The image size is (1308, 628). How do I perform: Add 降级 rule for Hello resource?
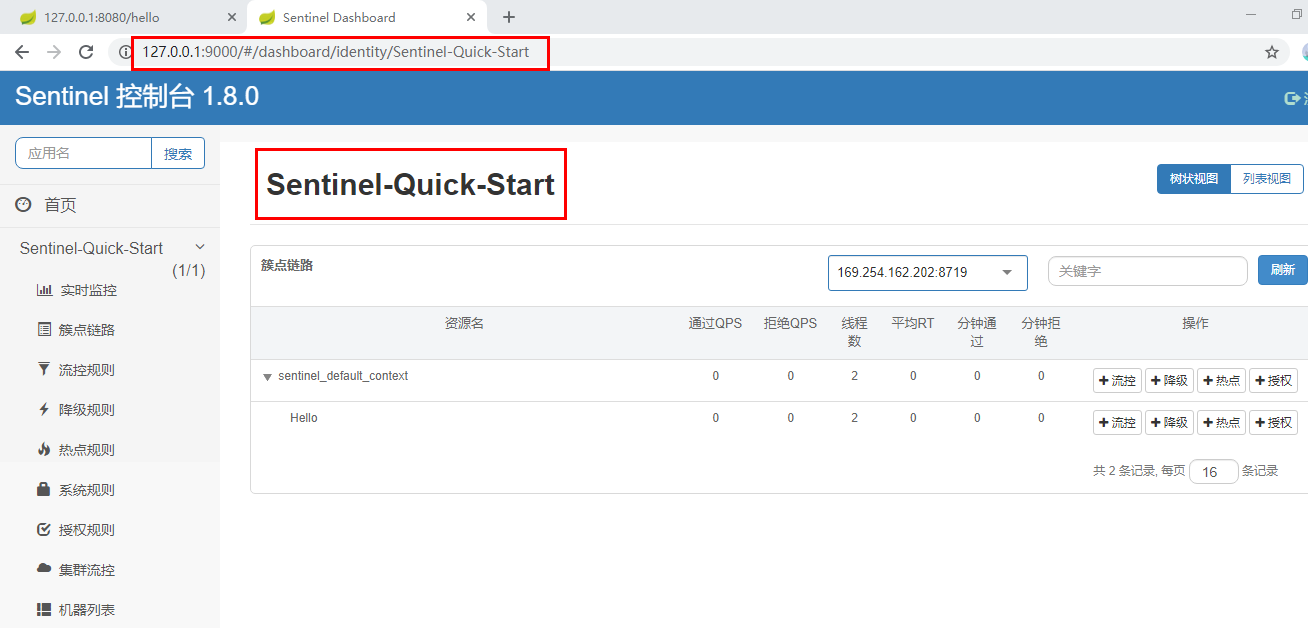coord(1169,422)
